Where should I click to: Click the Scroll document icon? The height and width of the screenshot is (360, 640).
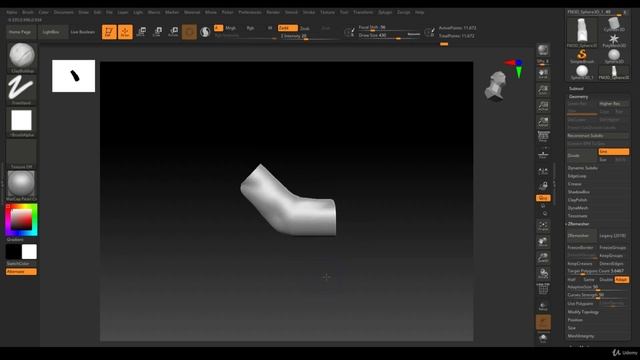click(x=543, y=74)
